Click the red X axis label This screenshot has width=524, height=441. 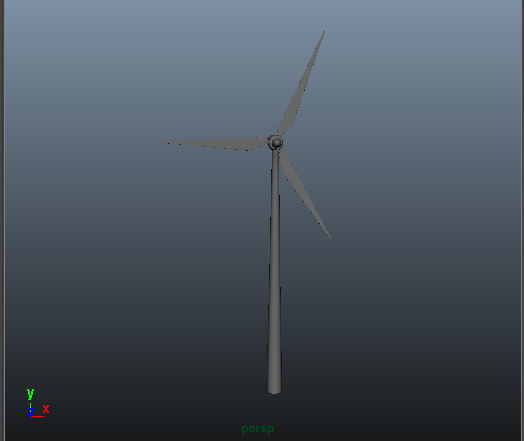[x=46, y=409]
